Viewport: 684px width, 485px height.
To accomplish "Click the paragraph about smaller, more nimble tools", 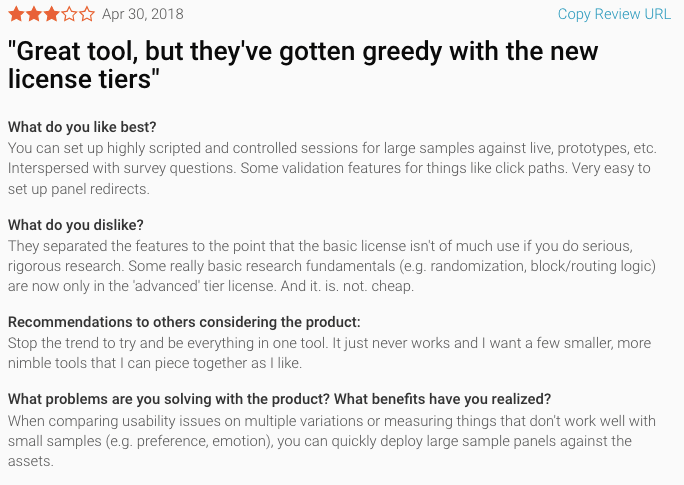I will click(329, 353).
